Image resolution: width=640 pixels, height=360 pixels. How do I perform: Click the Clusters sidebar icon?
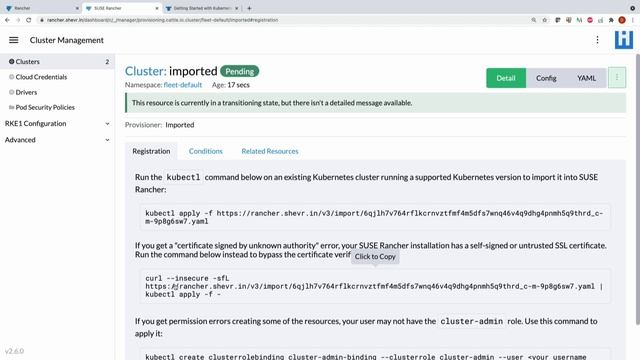(11, 62)
